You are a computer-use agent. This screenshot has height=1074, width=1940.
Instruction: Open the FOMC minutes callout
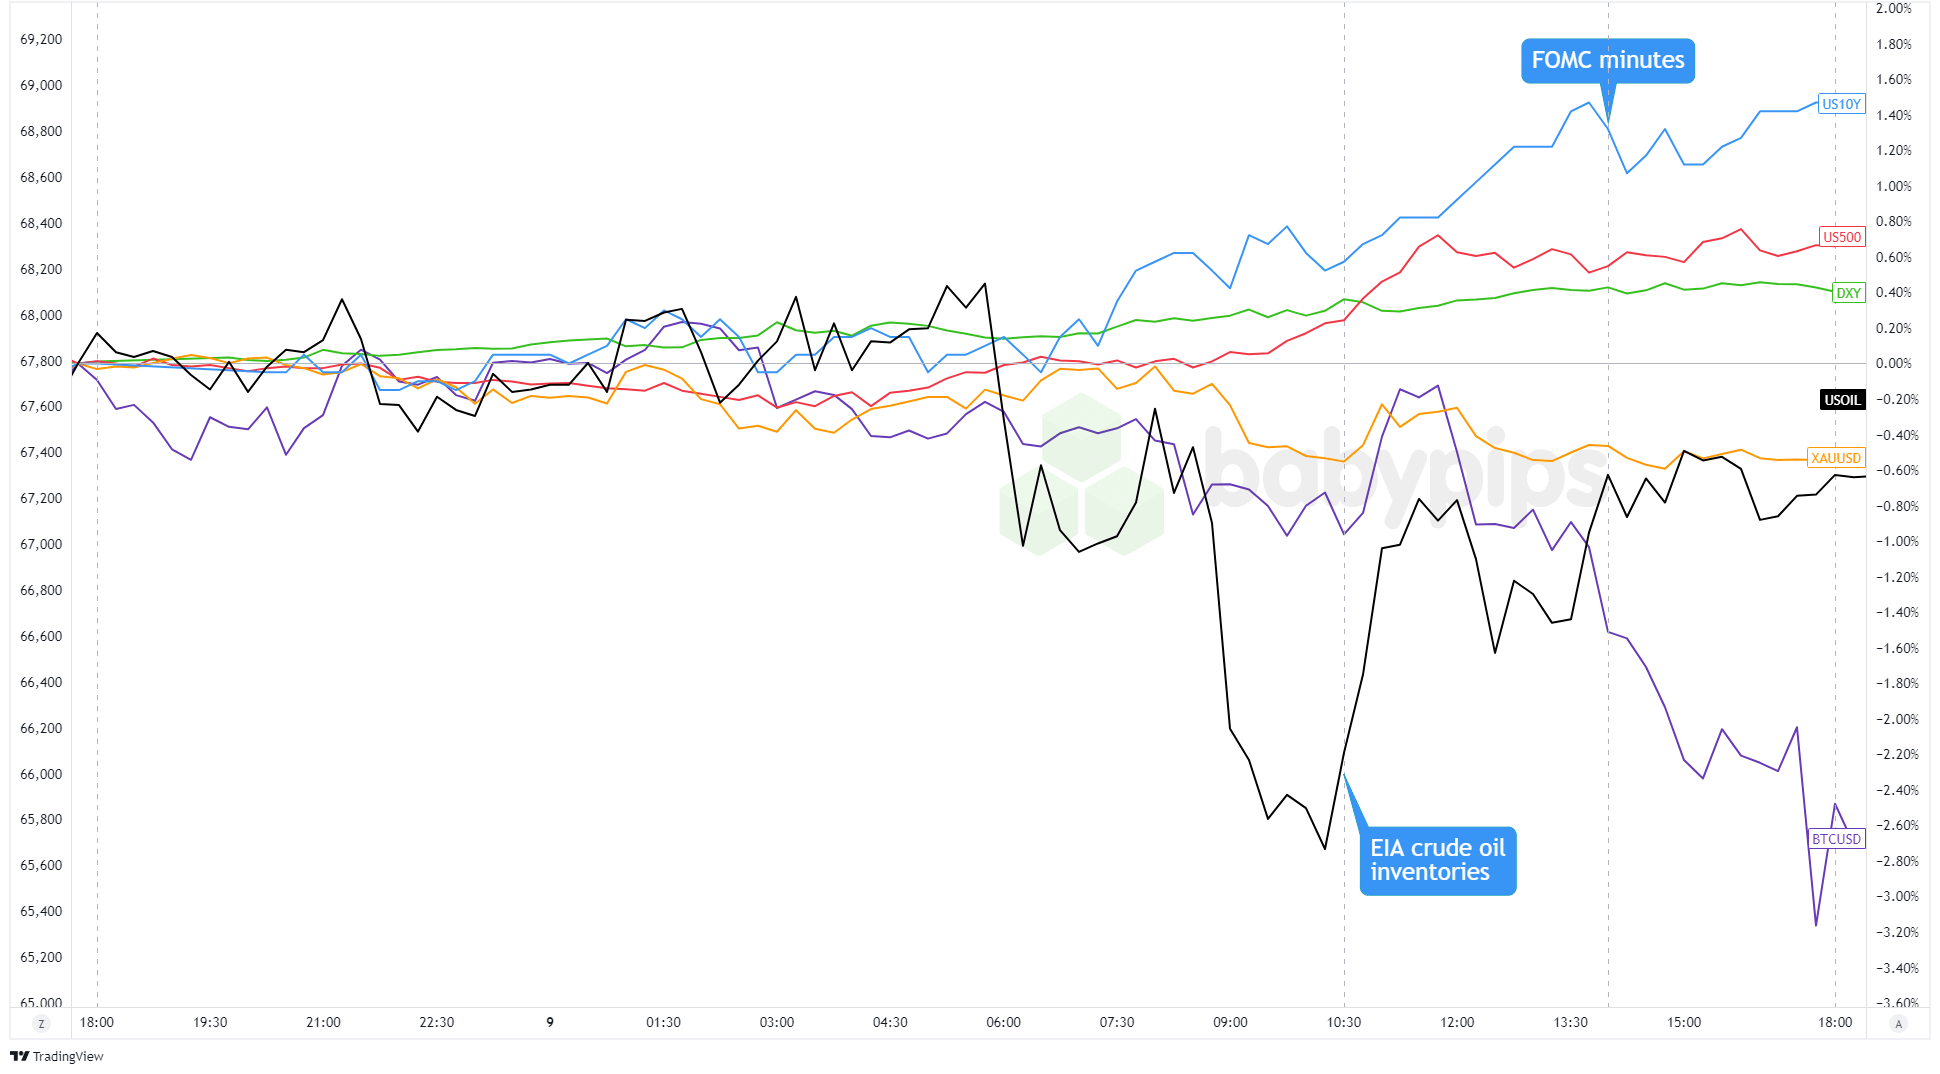(1607, 61)
